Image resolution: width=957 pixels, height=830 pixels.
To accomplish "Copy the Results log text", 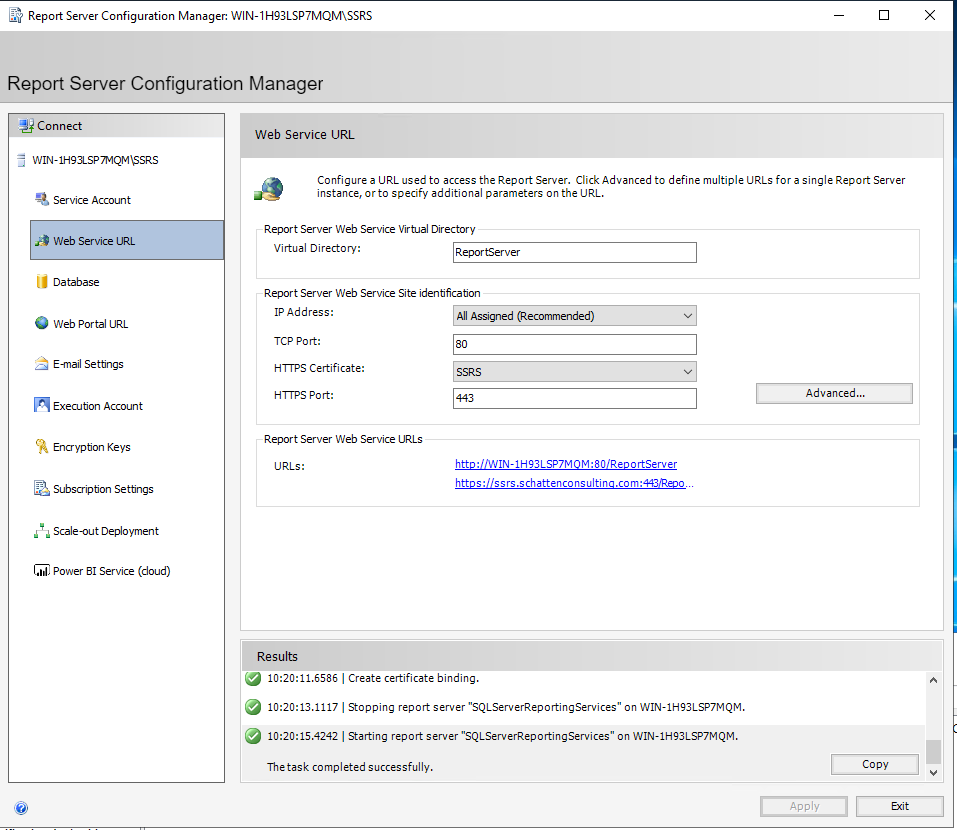I will (x=874, y=764).
